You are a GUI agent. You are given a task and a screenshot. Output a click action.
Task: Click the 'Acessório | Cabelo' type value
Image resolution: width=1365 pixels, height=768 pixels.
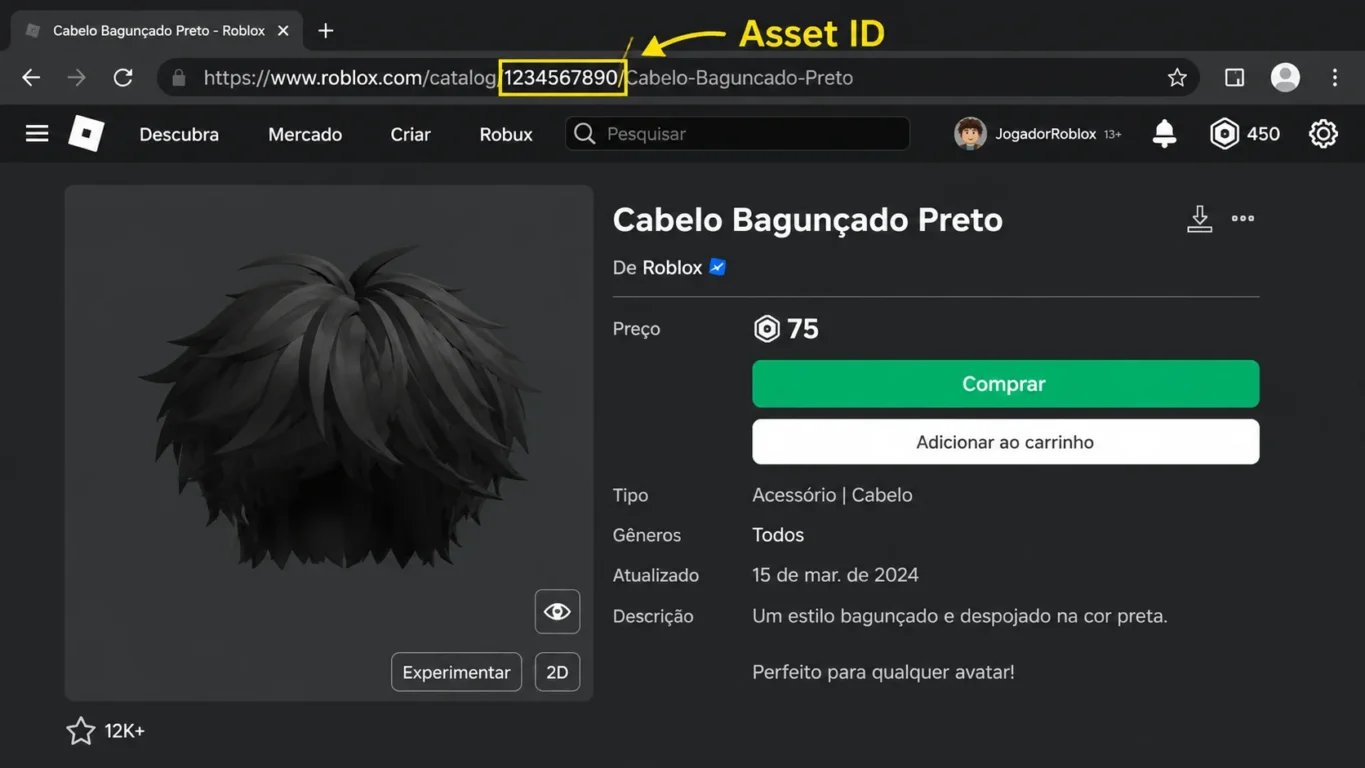(832, 495)
